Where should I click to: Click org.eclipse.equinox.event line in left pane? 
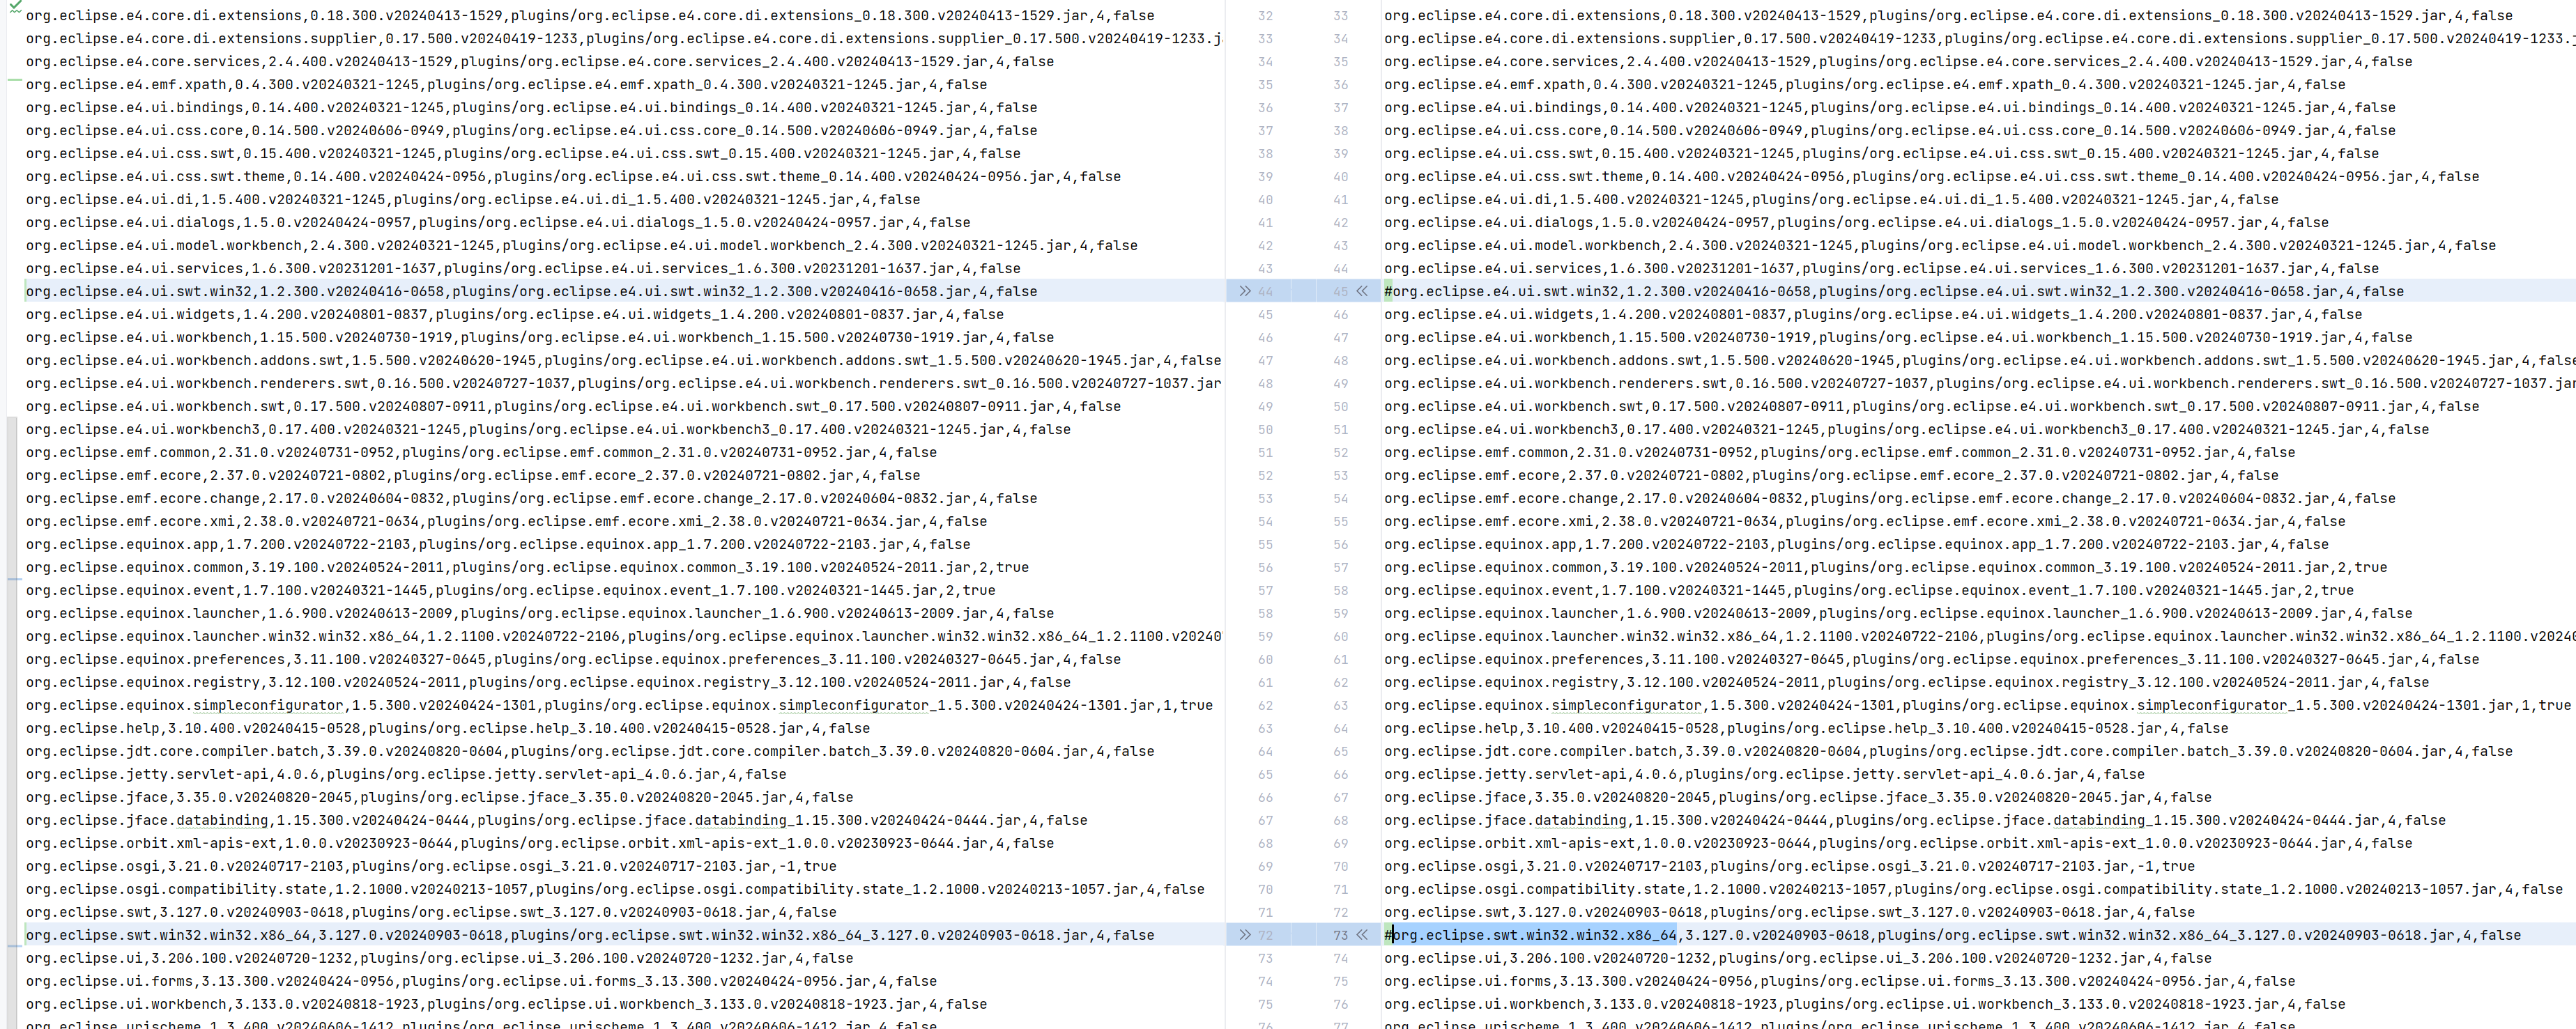(510, 590)
